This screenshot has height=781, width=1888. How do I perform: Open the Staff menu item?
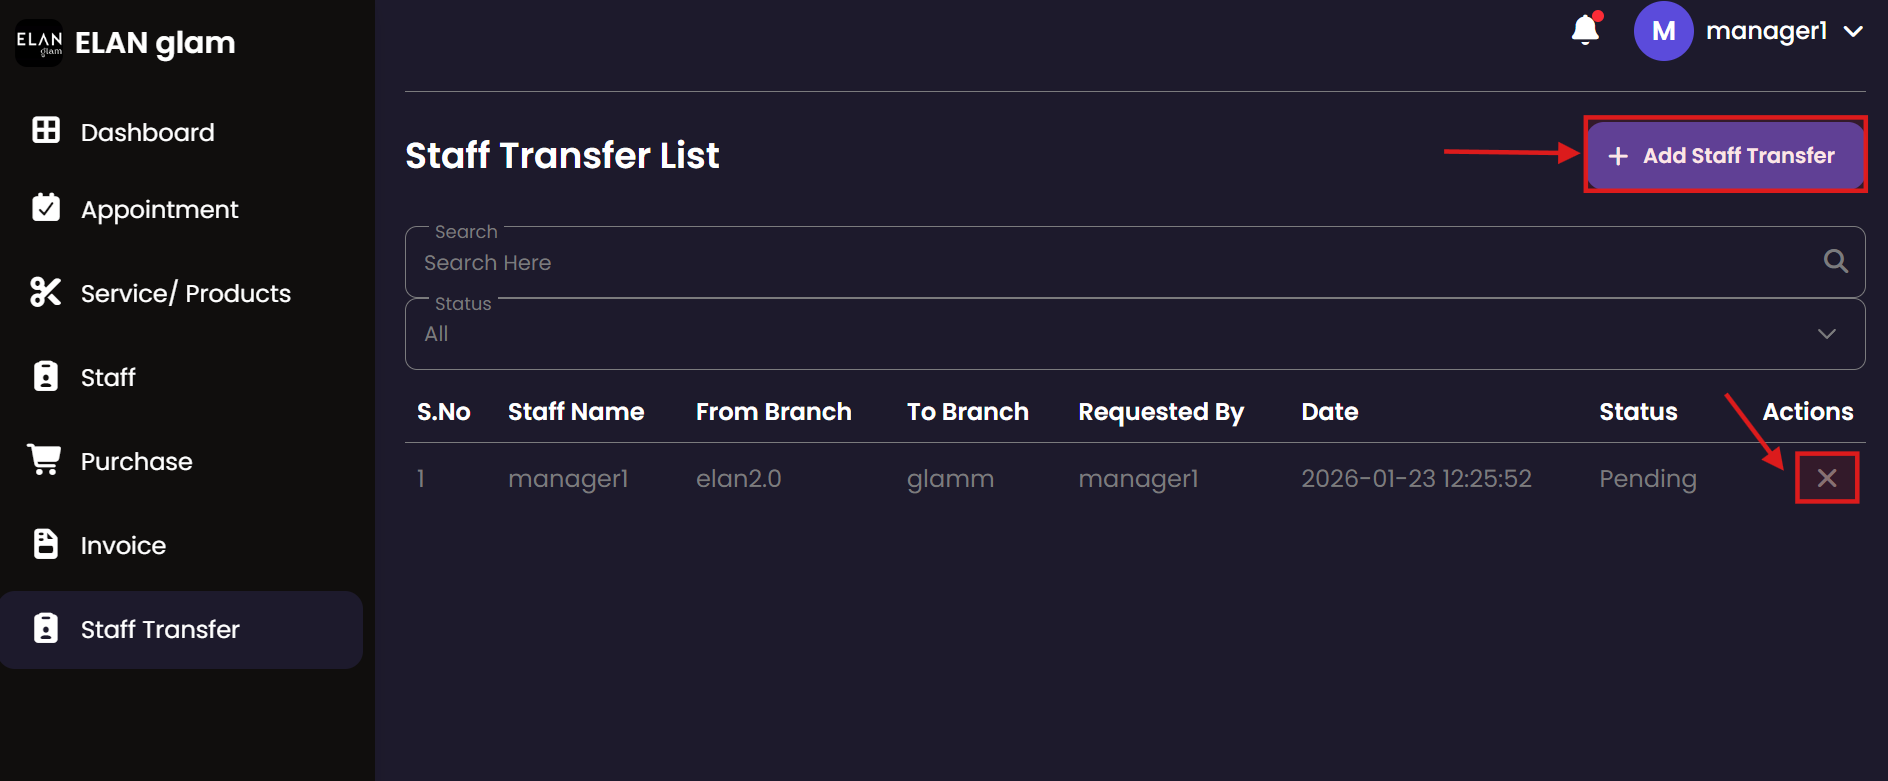[108, 377]
